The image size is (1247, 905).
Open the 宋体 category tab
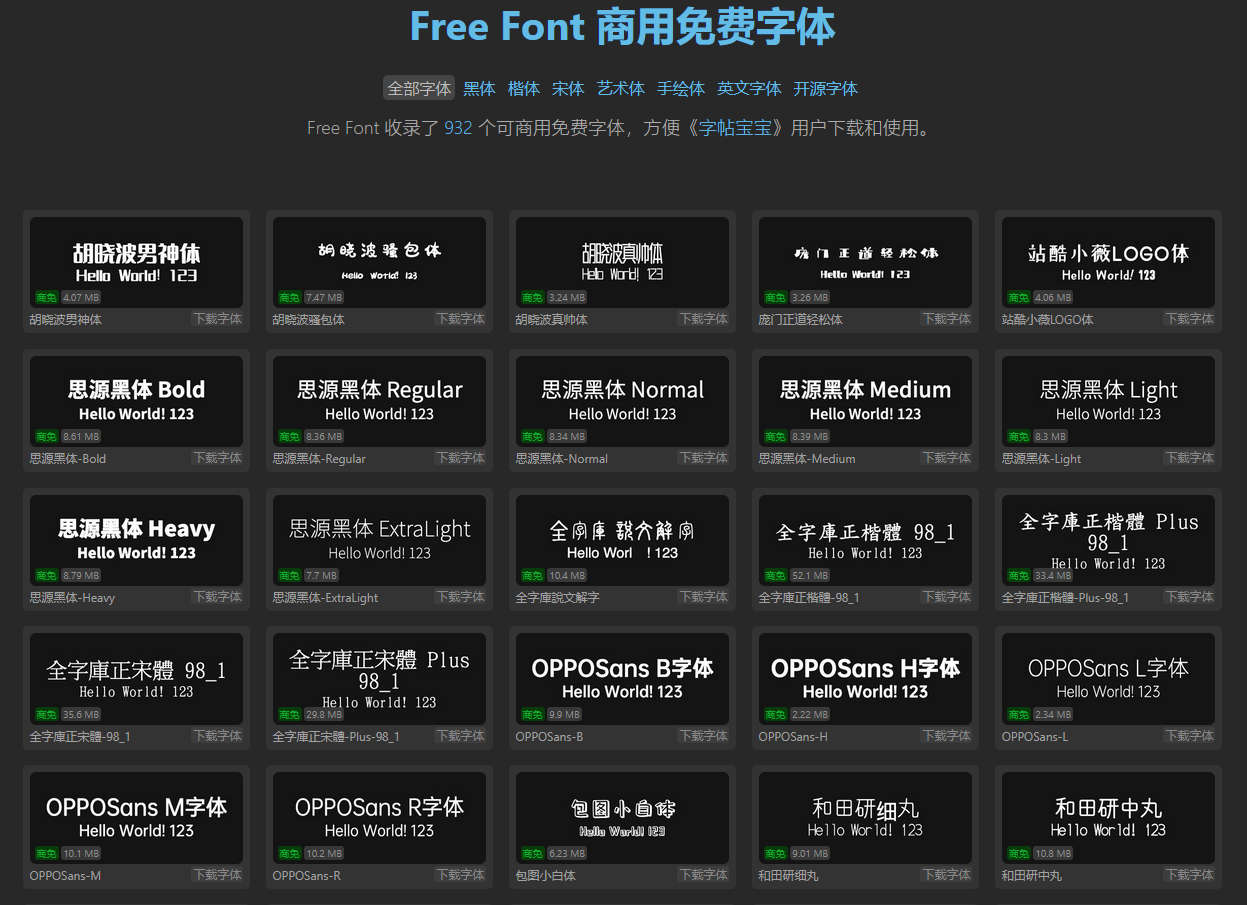568,88
